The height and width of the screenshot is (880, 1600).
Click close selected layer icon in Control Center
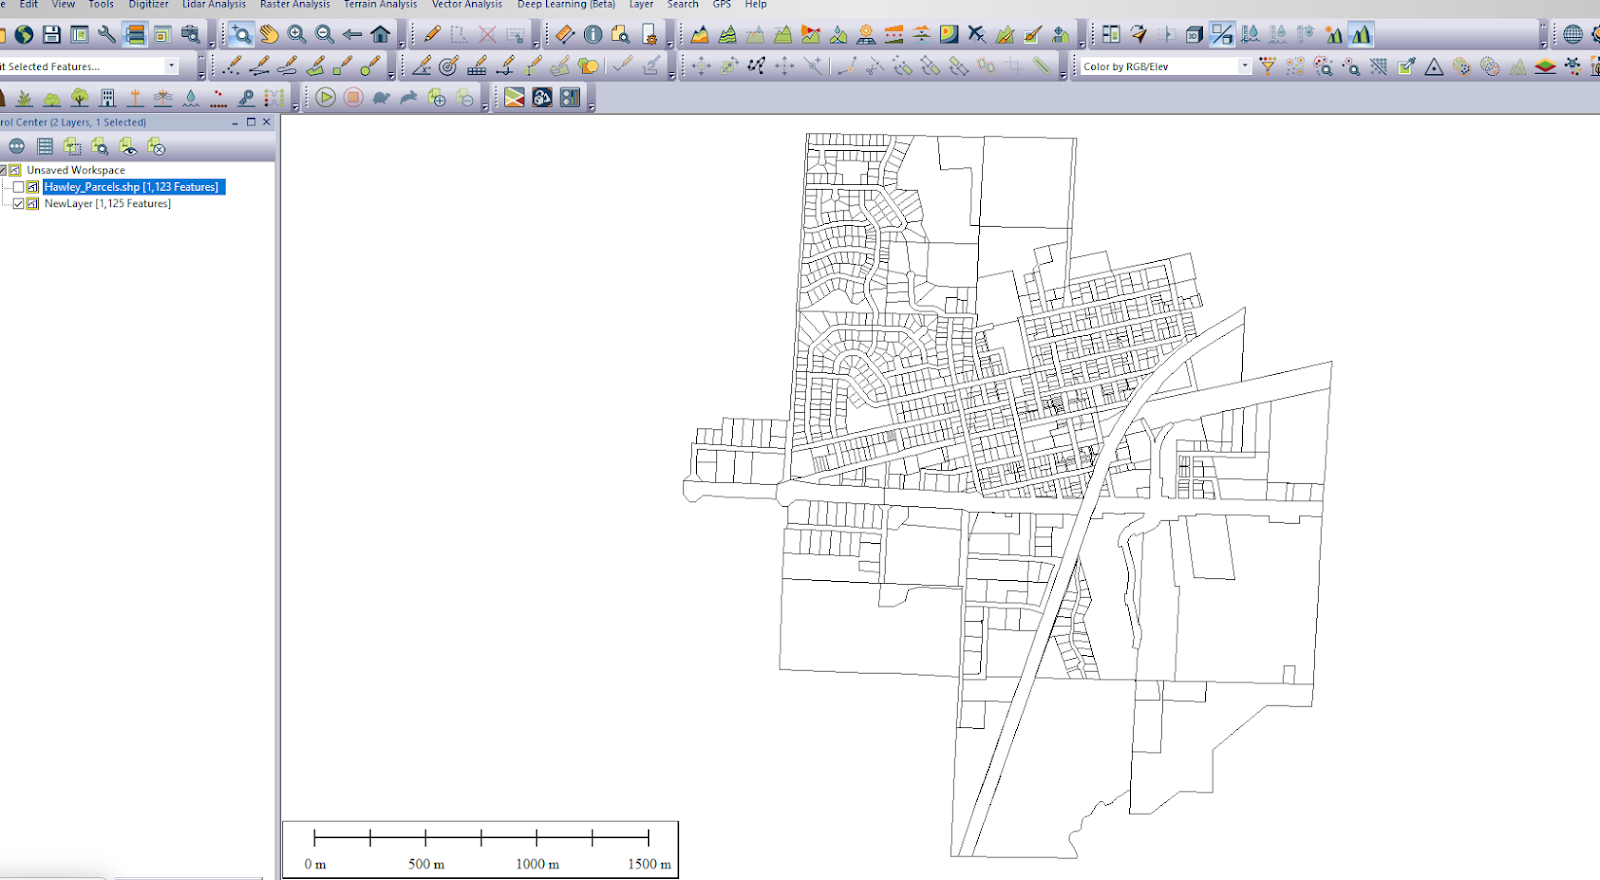156,147
